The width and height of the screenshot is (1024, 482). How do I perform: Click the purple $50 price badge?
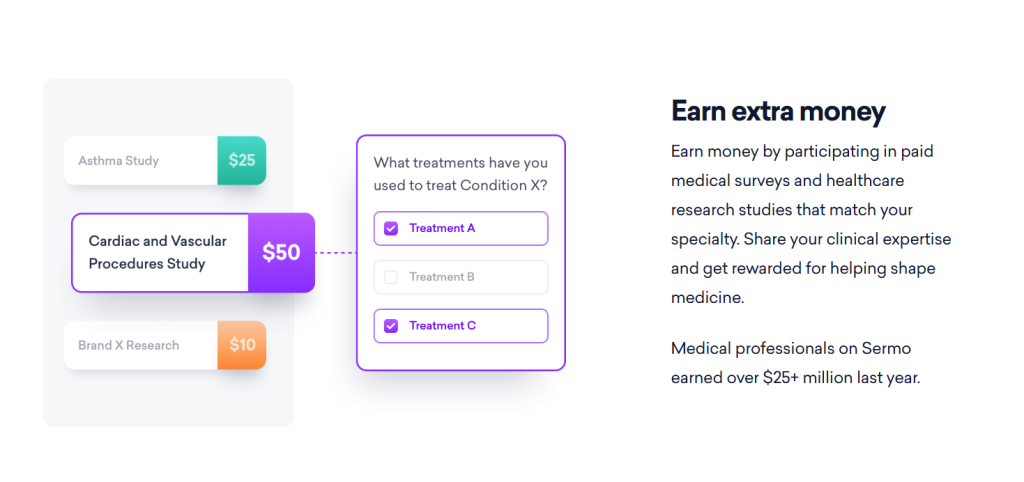point(281,253)
